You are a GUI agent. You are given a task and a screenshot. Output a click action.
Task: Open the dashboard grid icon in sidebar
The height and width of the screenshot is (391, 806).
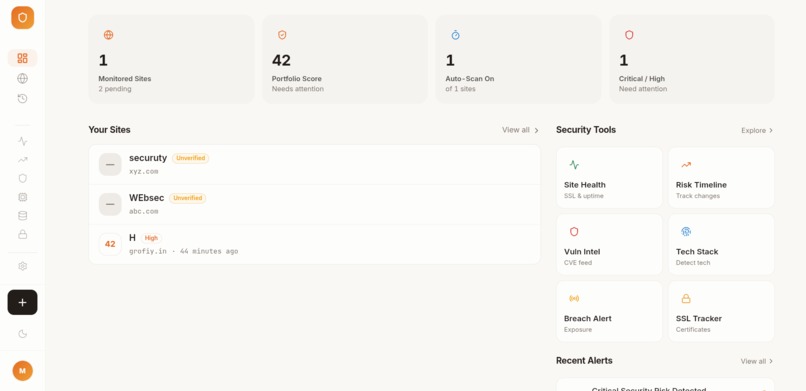click(x=23, y=58)
